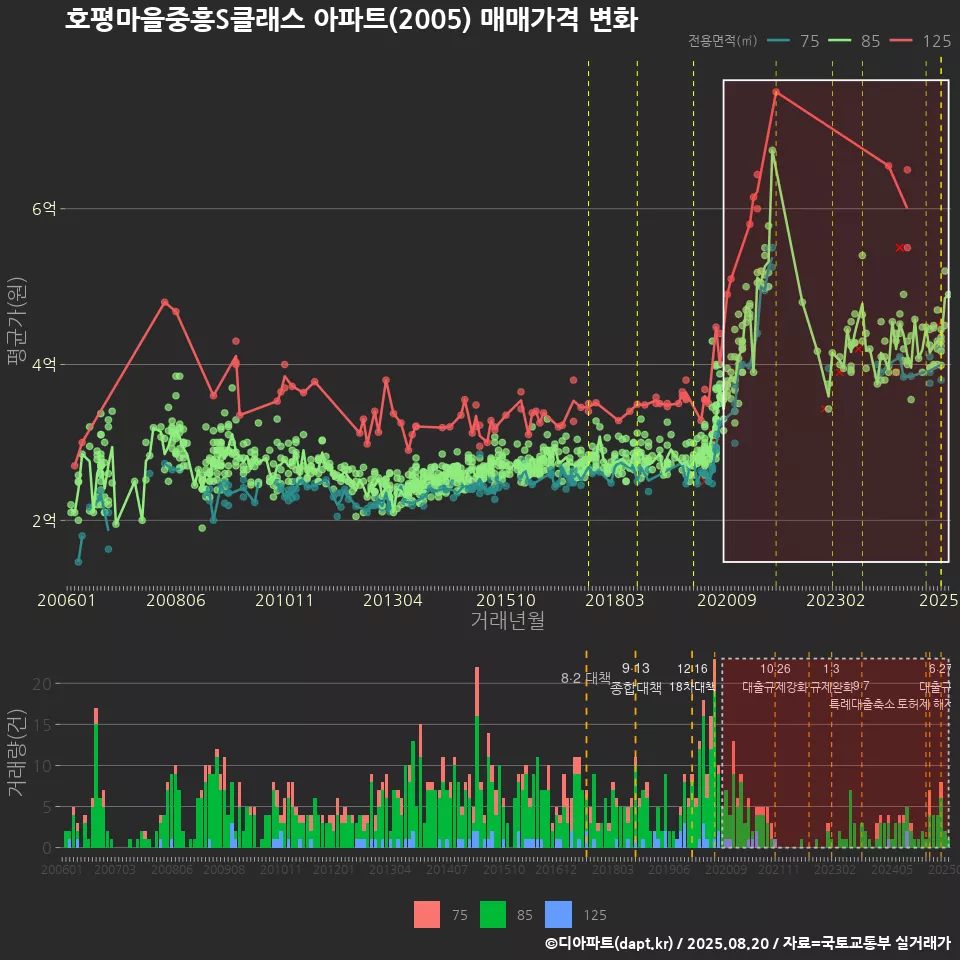Click the 거래년월 axis title

pyautogui.click(x=508, y=620)
